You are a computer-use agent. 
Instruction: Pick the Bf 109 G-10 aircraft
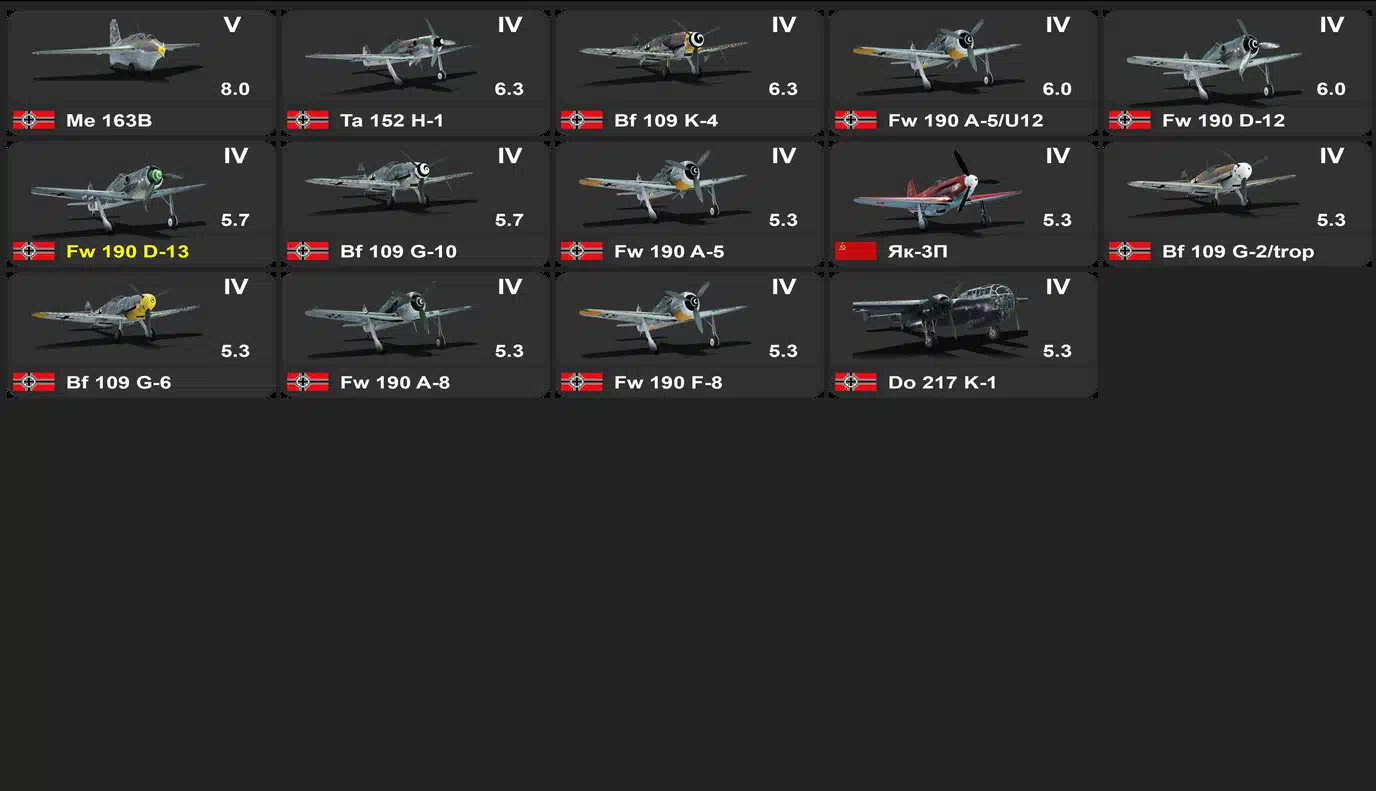point(415,203)
